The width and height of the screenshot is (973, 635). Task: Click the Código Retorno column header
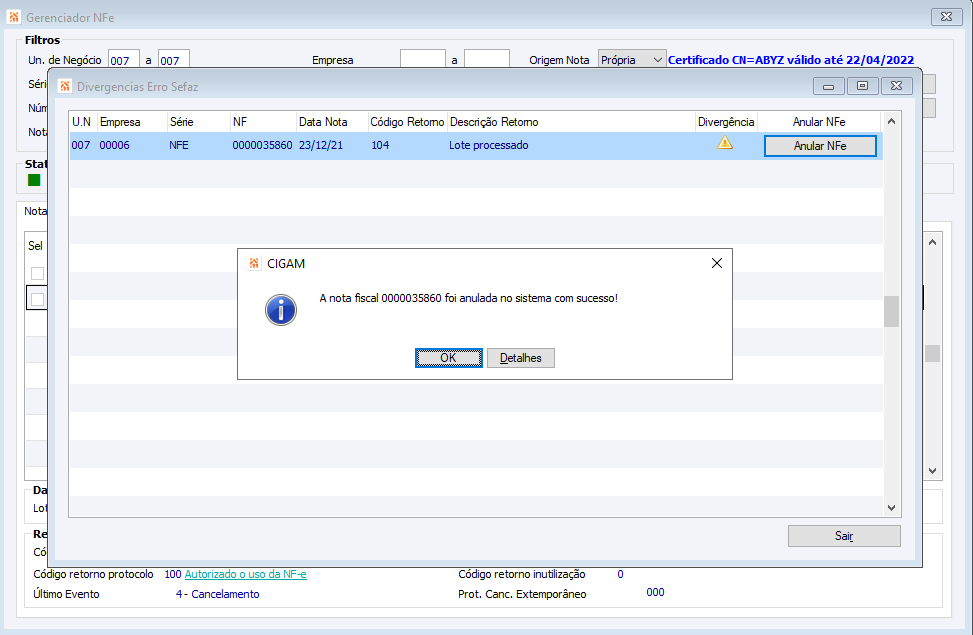(x=407, y=122)
